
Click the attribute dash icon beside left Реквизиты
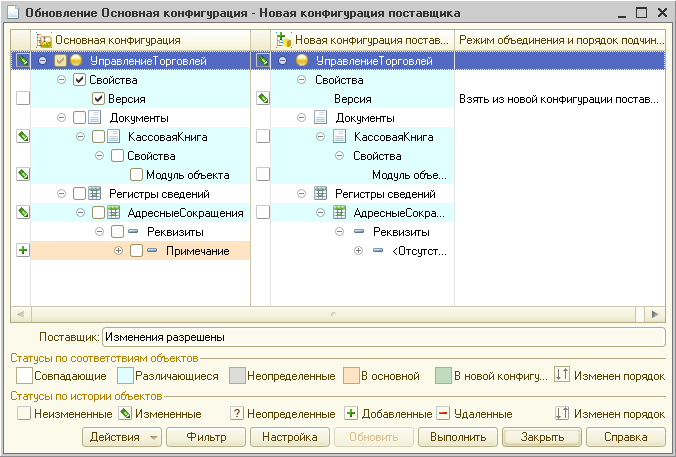click(x=133, y=232)
